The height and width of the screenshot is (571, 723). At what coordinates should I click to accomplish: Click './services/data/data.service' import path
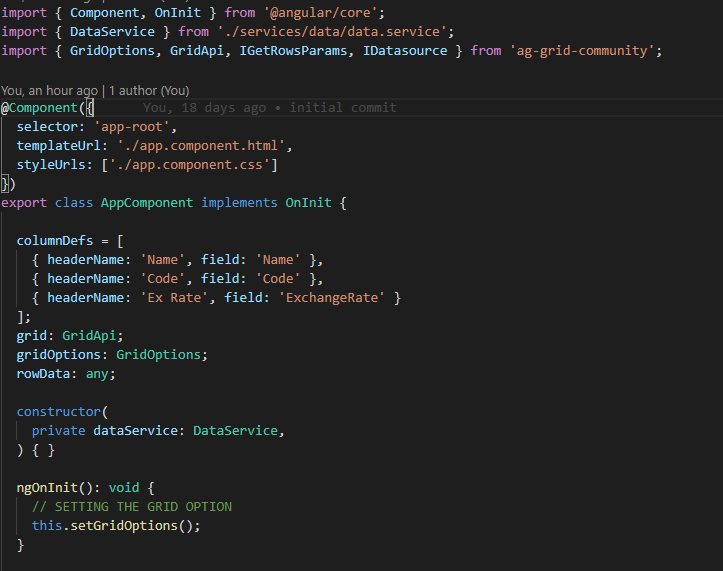332,32
